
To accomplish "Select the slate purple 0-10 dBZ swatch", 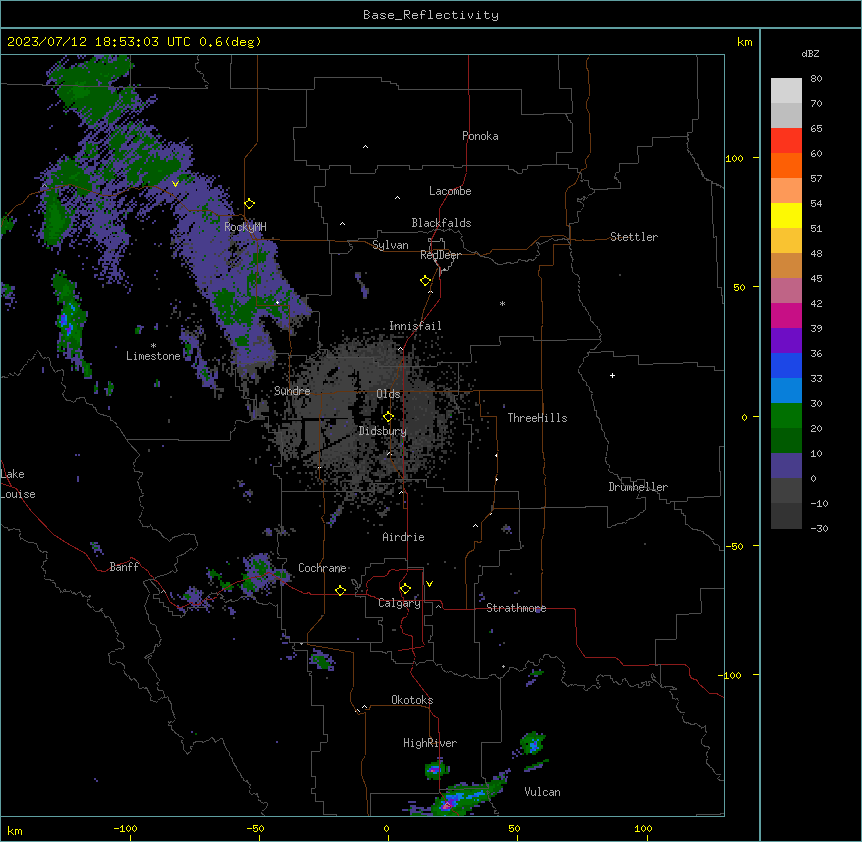I will [x=786, y=466].
